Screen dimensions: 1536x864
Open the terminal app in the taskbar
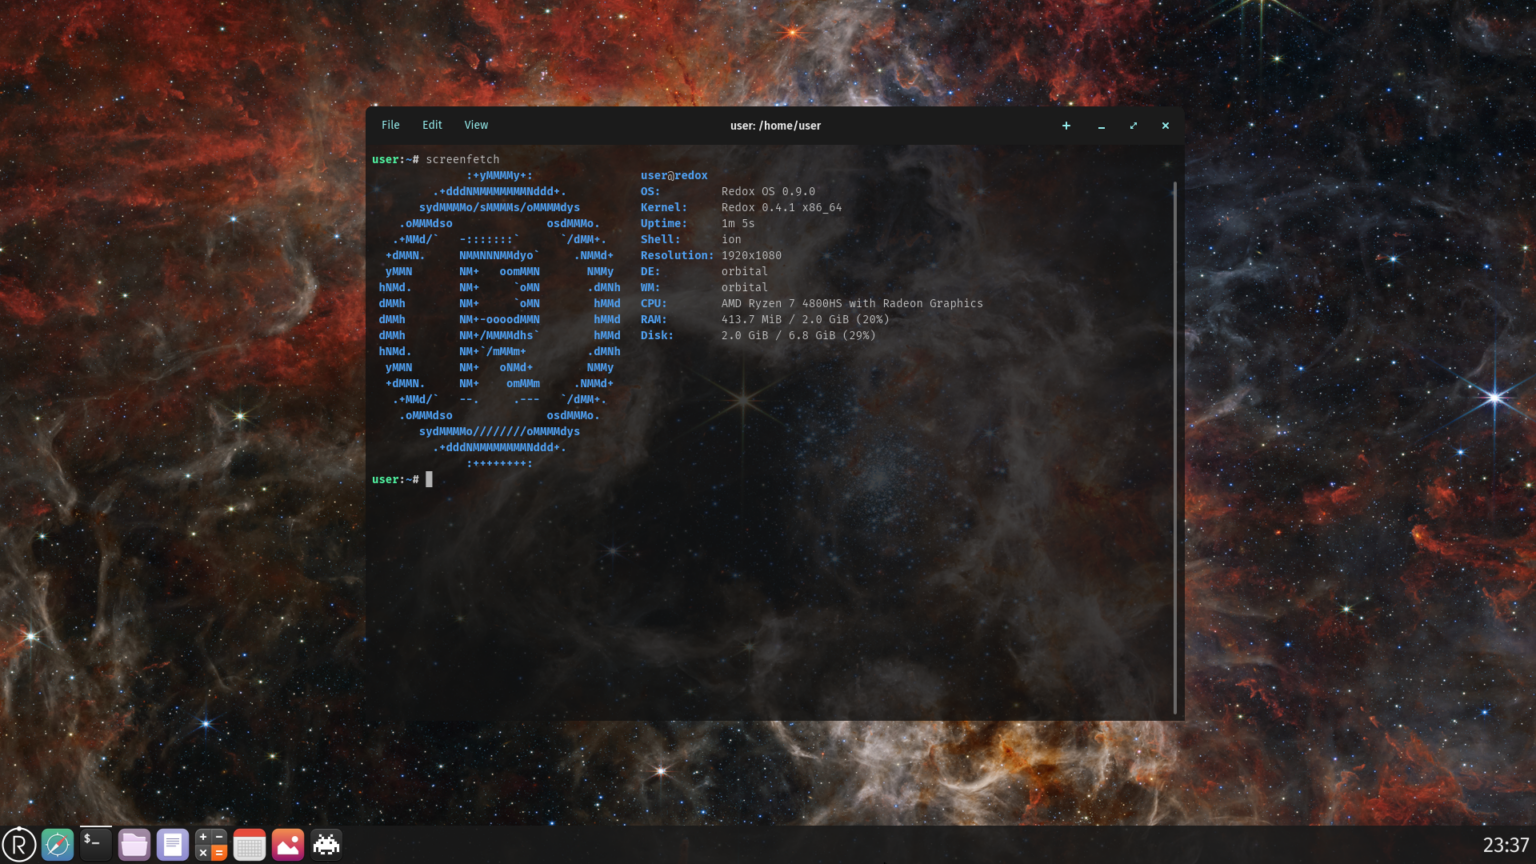(96, 843)
